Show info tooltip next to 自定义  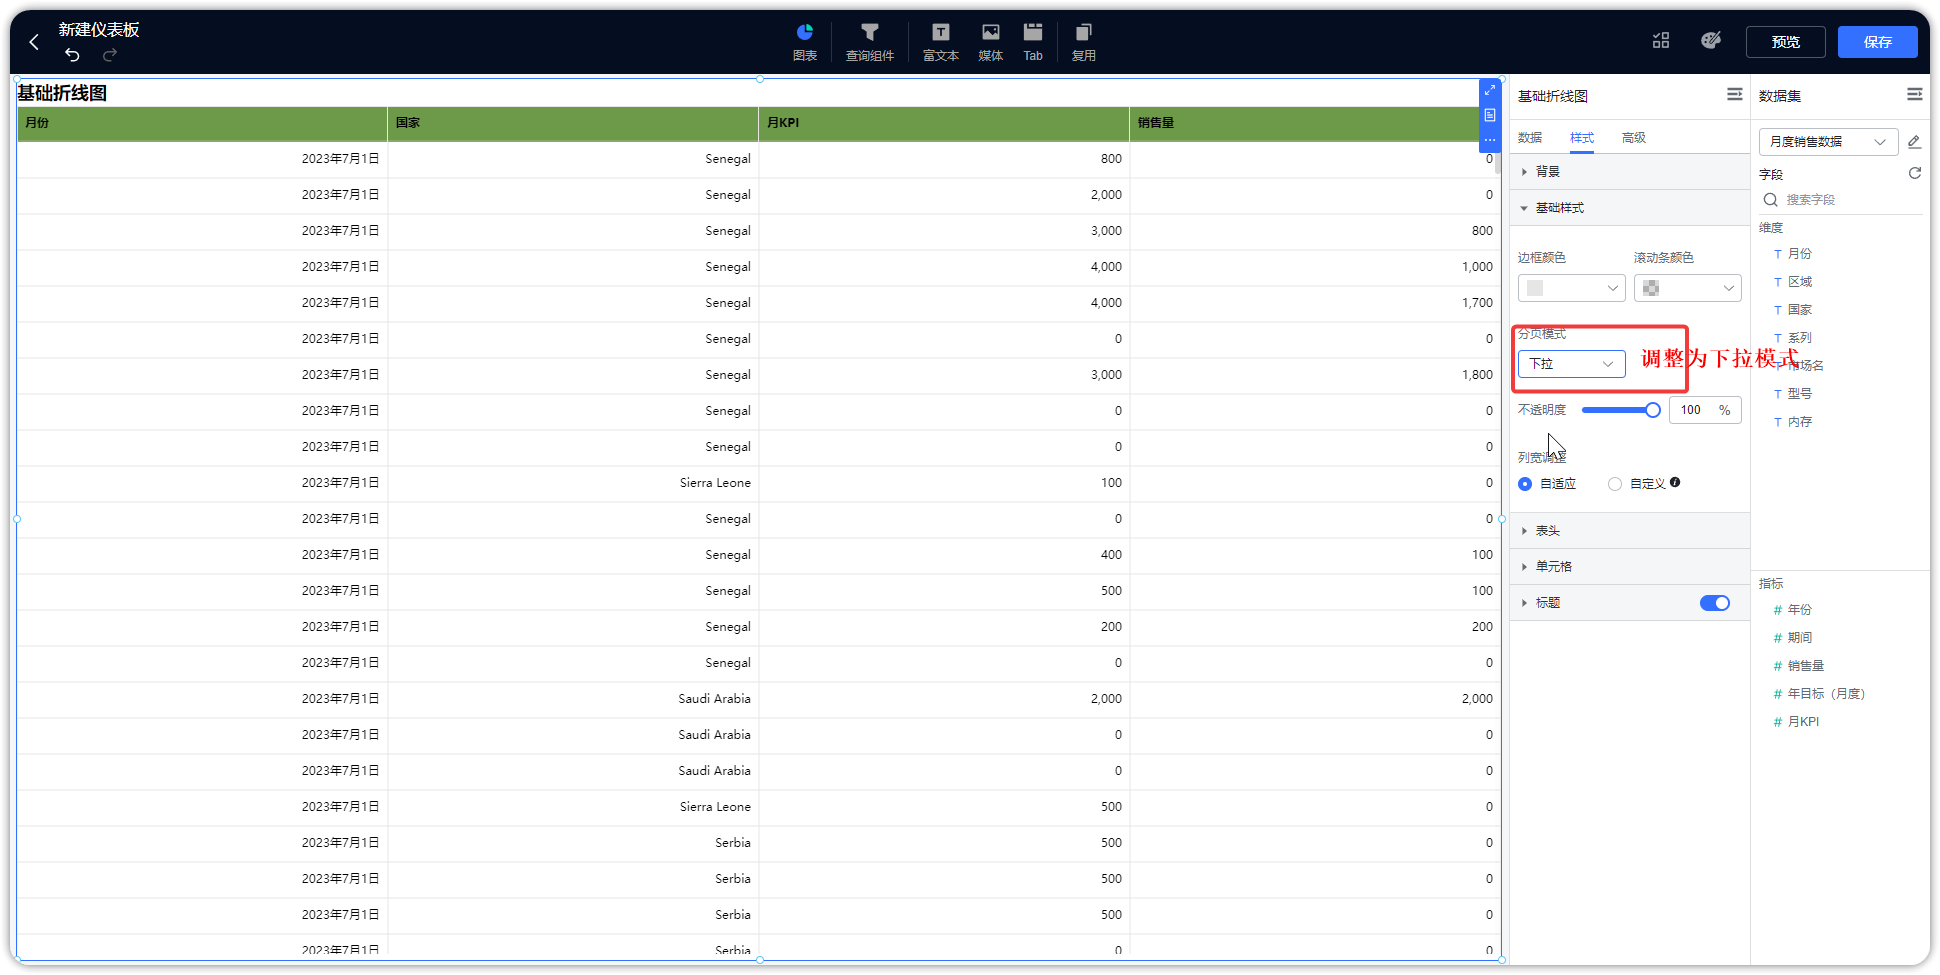click(x=1675, y=482)
